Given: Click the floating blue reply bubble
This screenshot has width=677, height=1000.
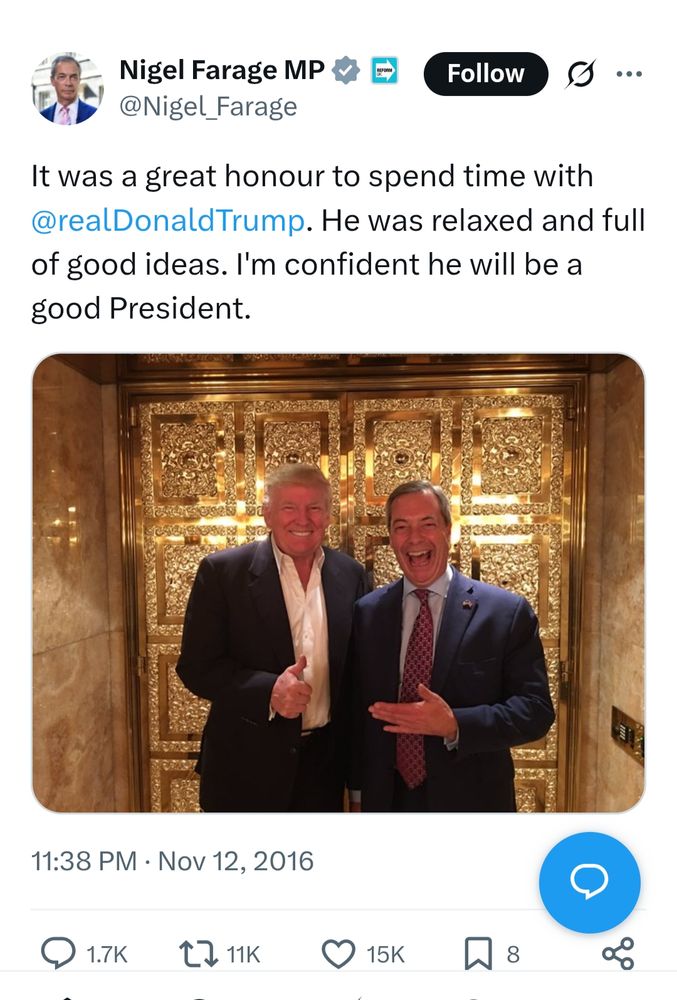Looking at the screenshot, I should 590,882.
